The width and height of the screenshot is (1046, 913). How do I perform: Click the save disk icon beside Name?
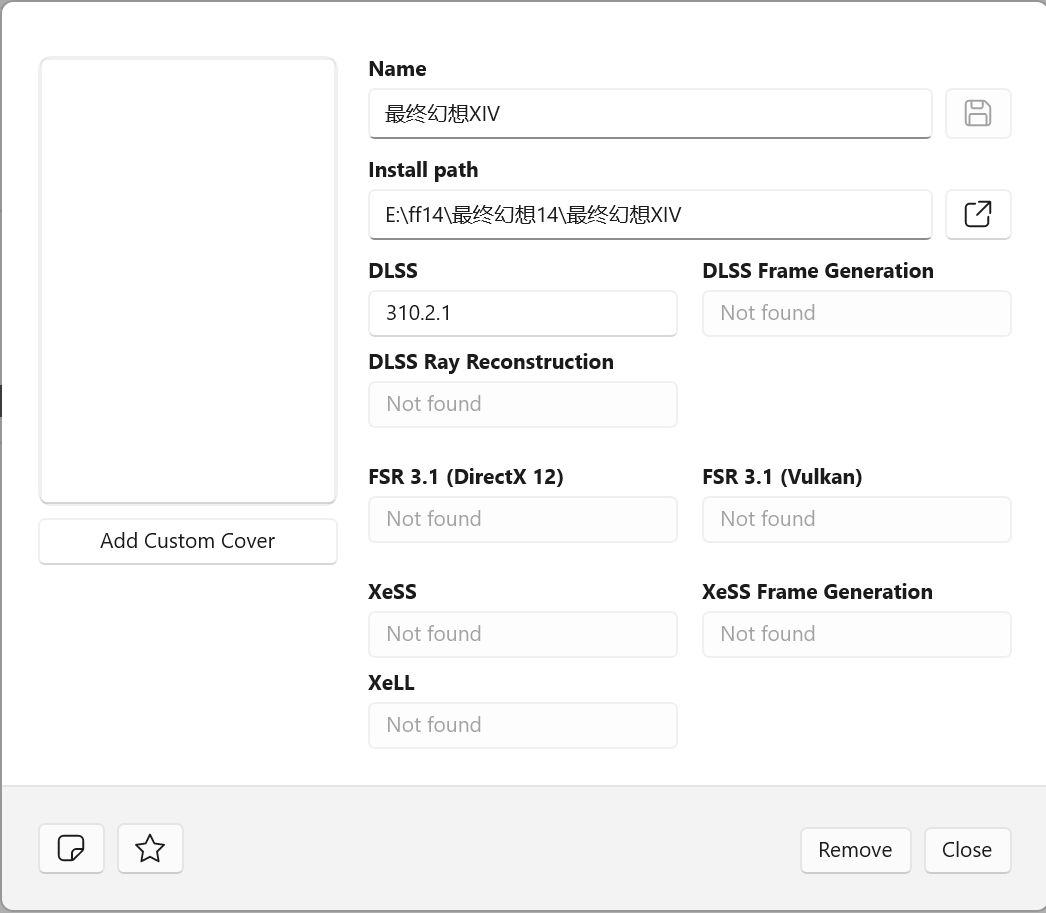point(978,113)
